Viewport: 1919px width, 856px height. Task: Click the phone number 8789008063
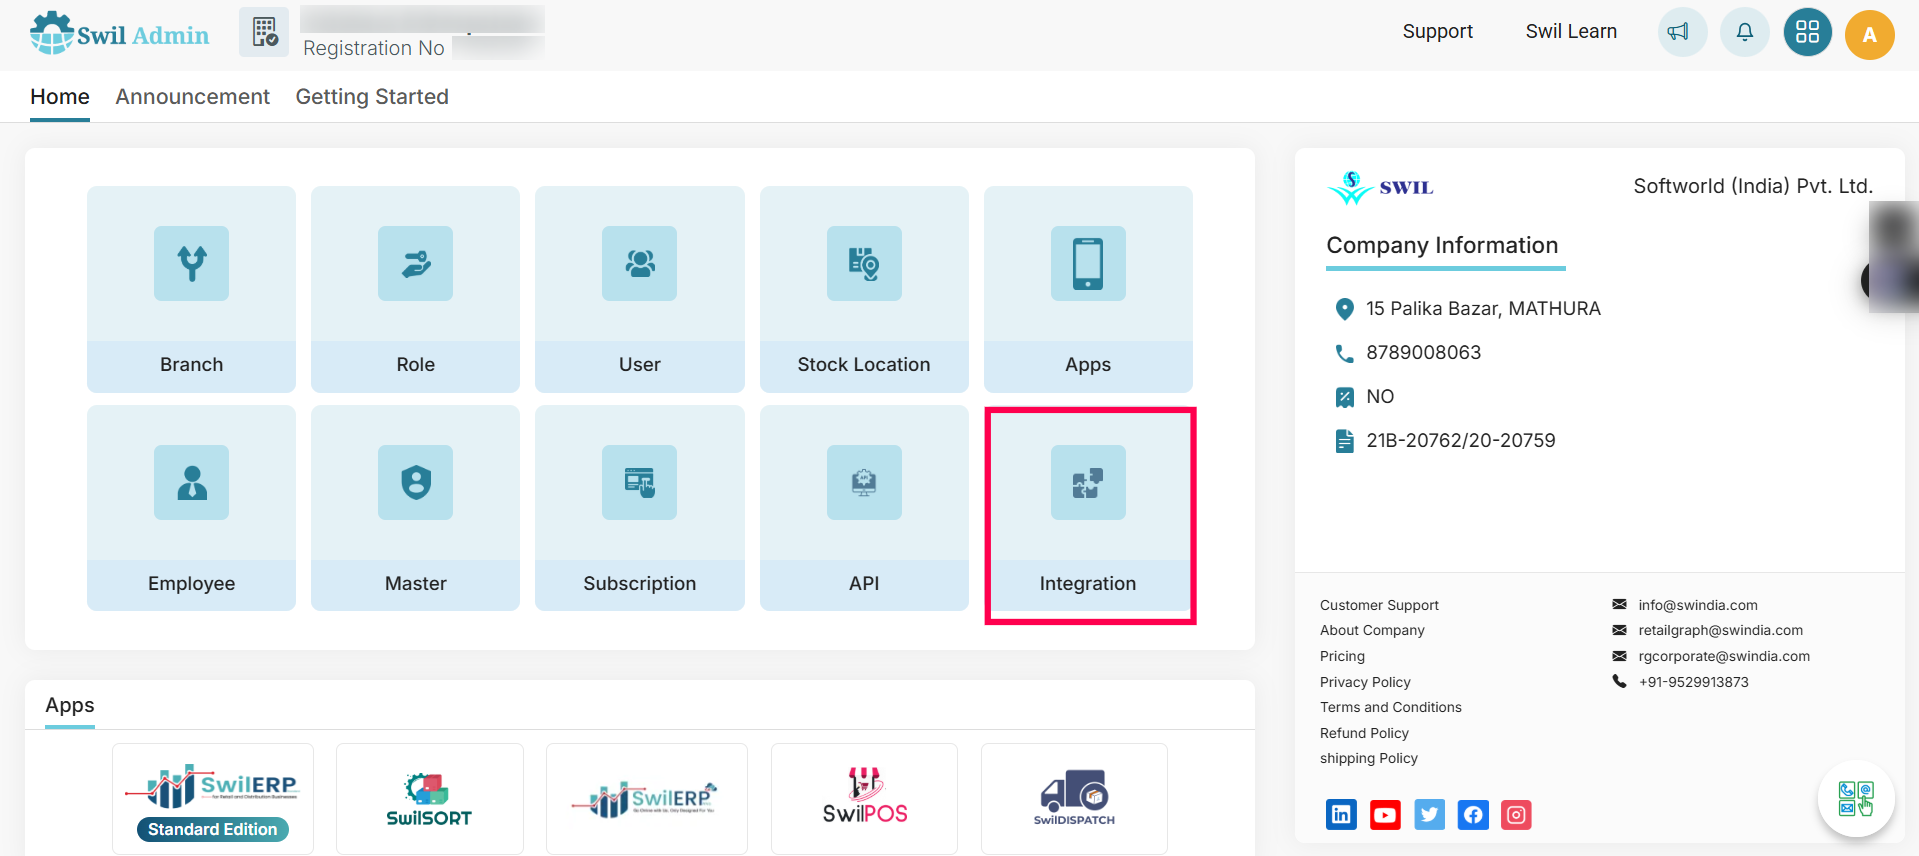tap(1423, 353)
